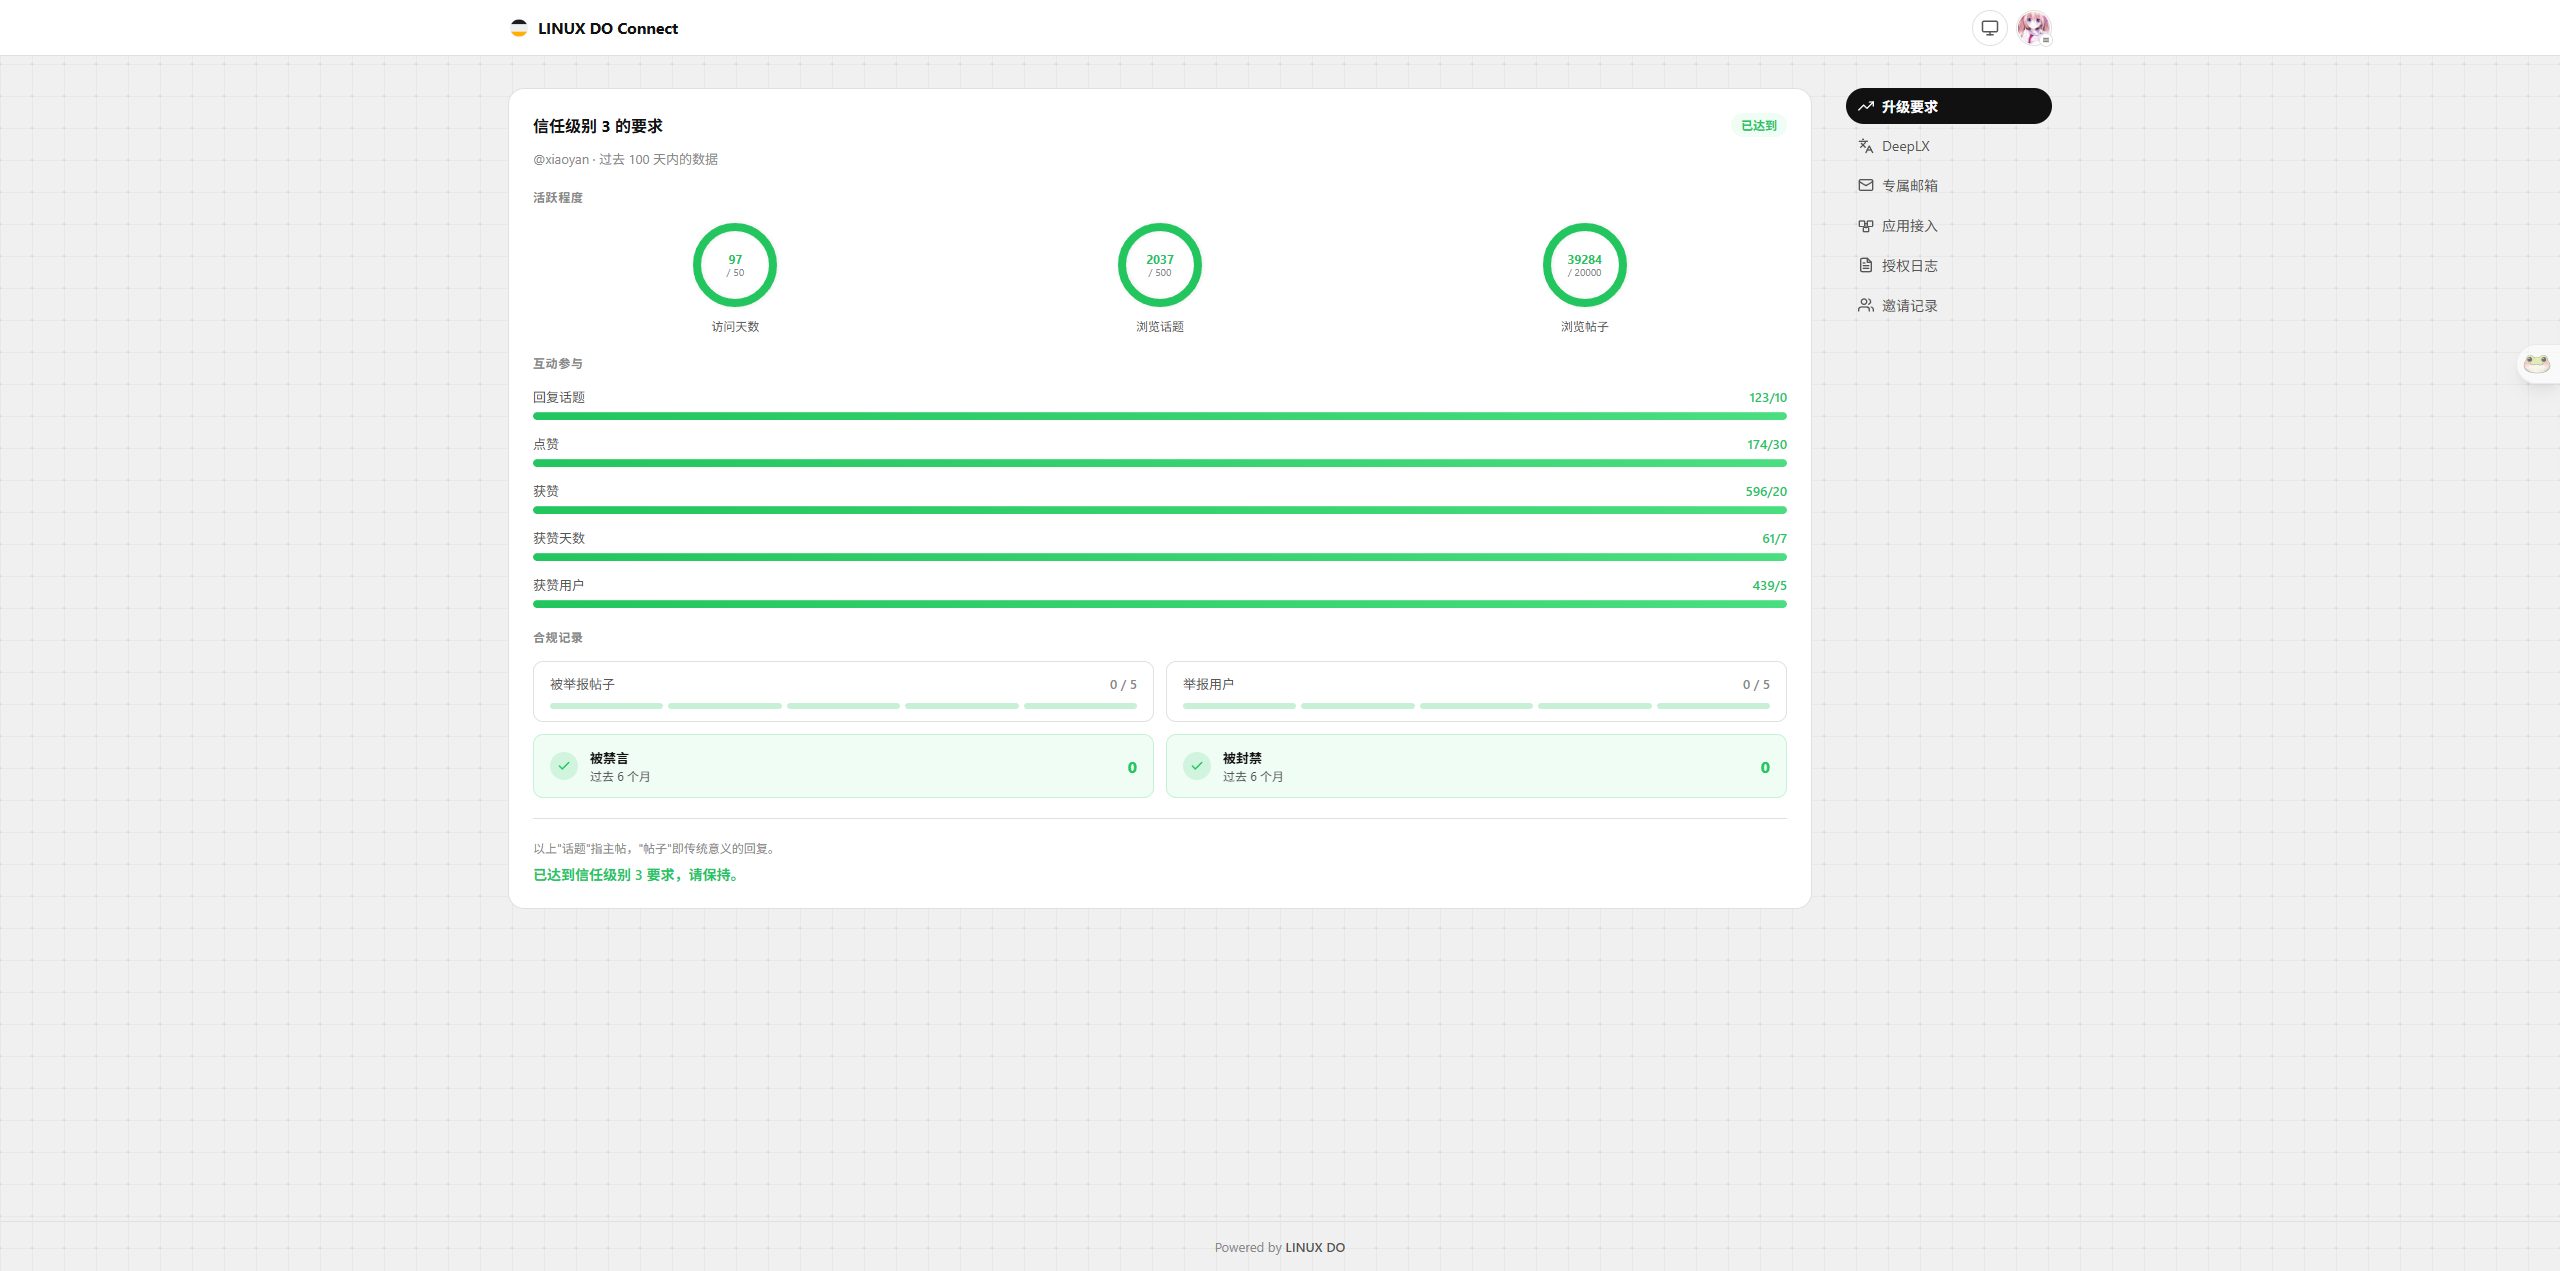Click the check icon beside 被禁言
Screen dimensions: 2560x1271
coord(564,766)
